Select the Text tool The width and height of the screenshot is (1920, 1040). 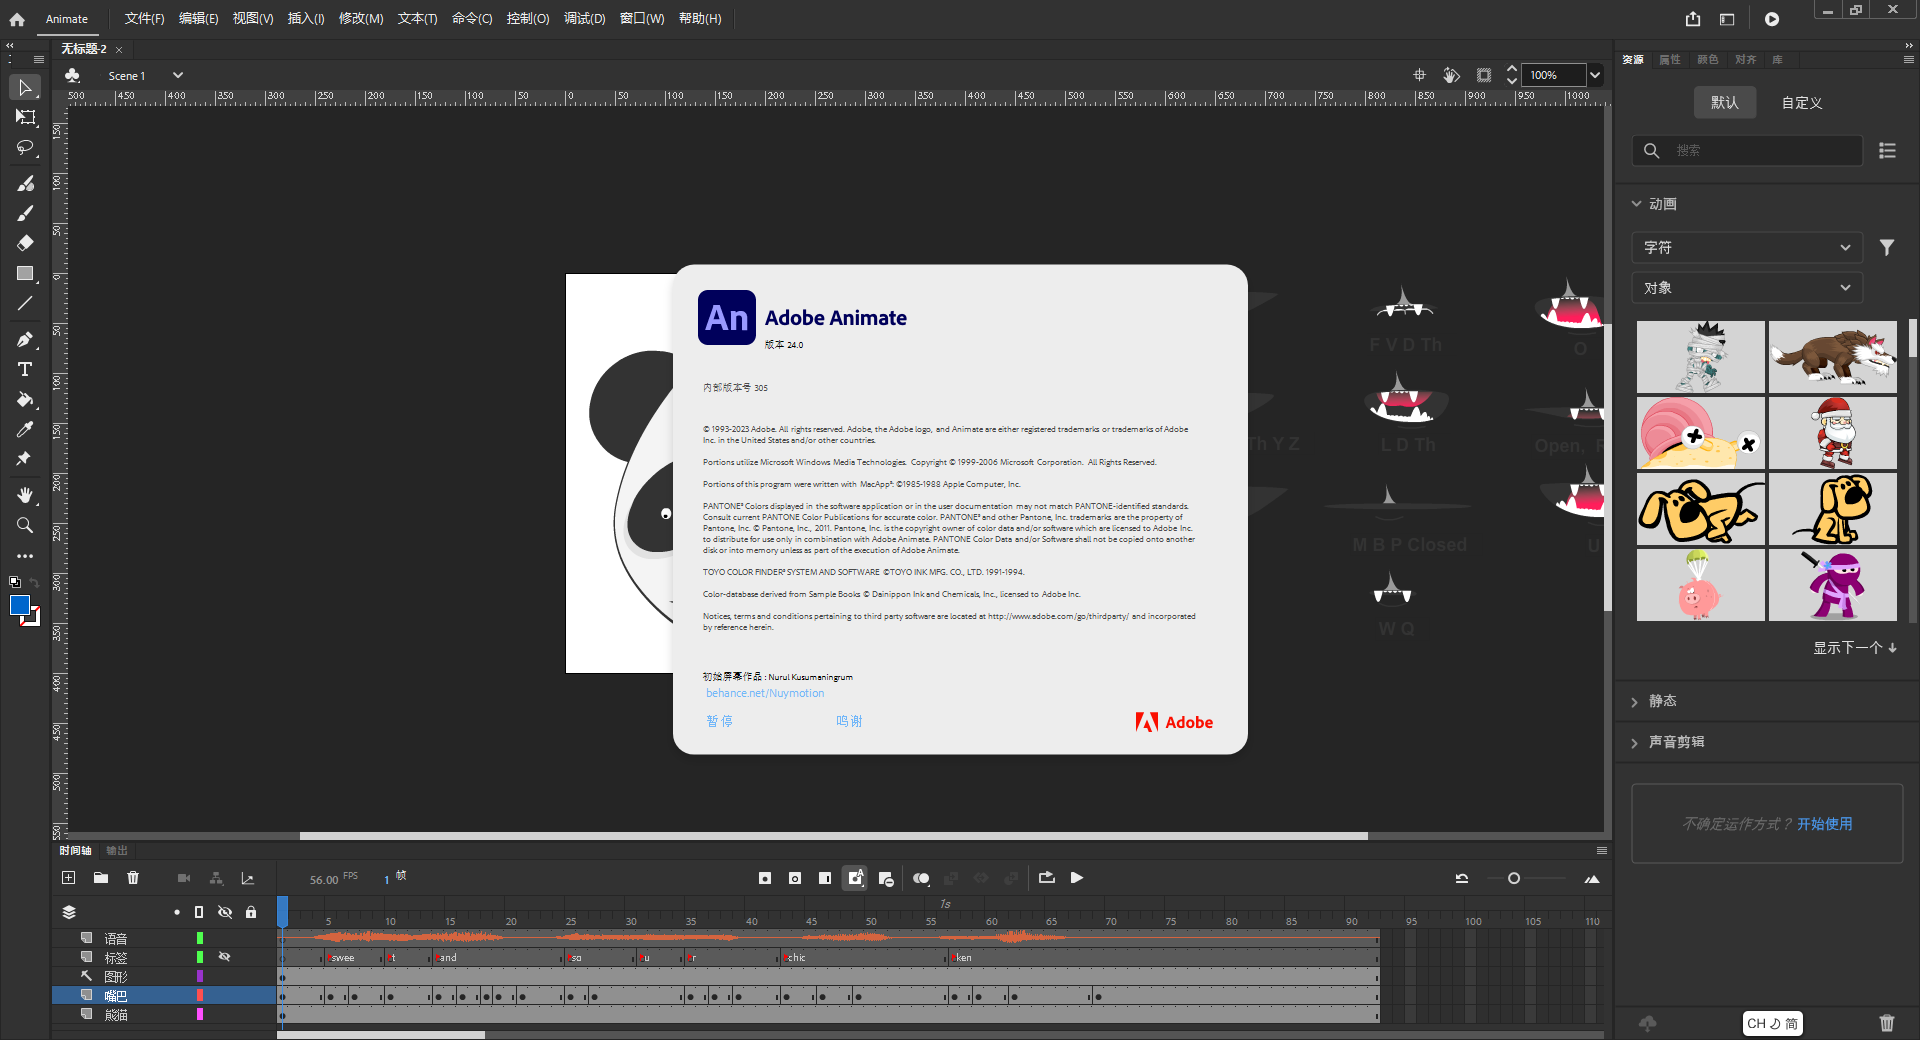(x=25, y=369)
